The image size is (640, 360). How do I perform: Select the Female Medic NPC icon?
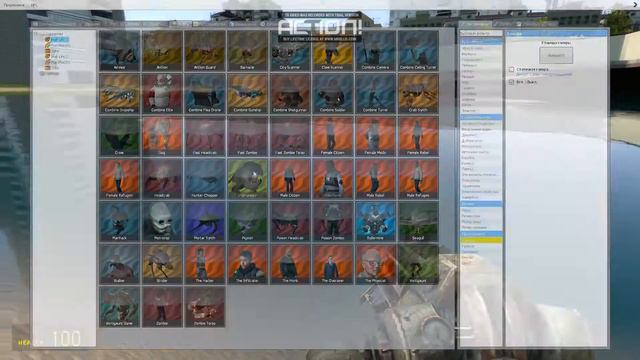376,136
